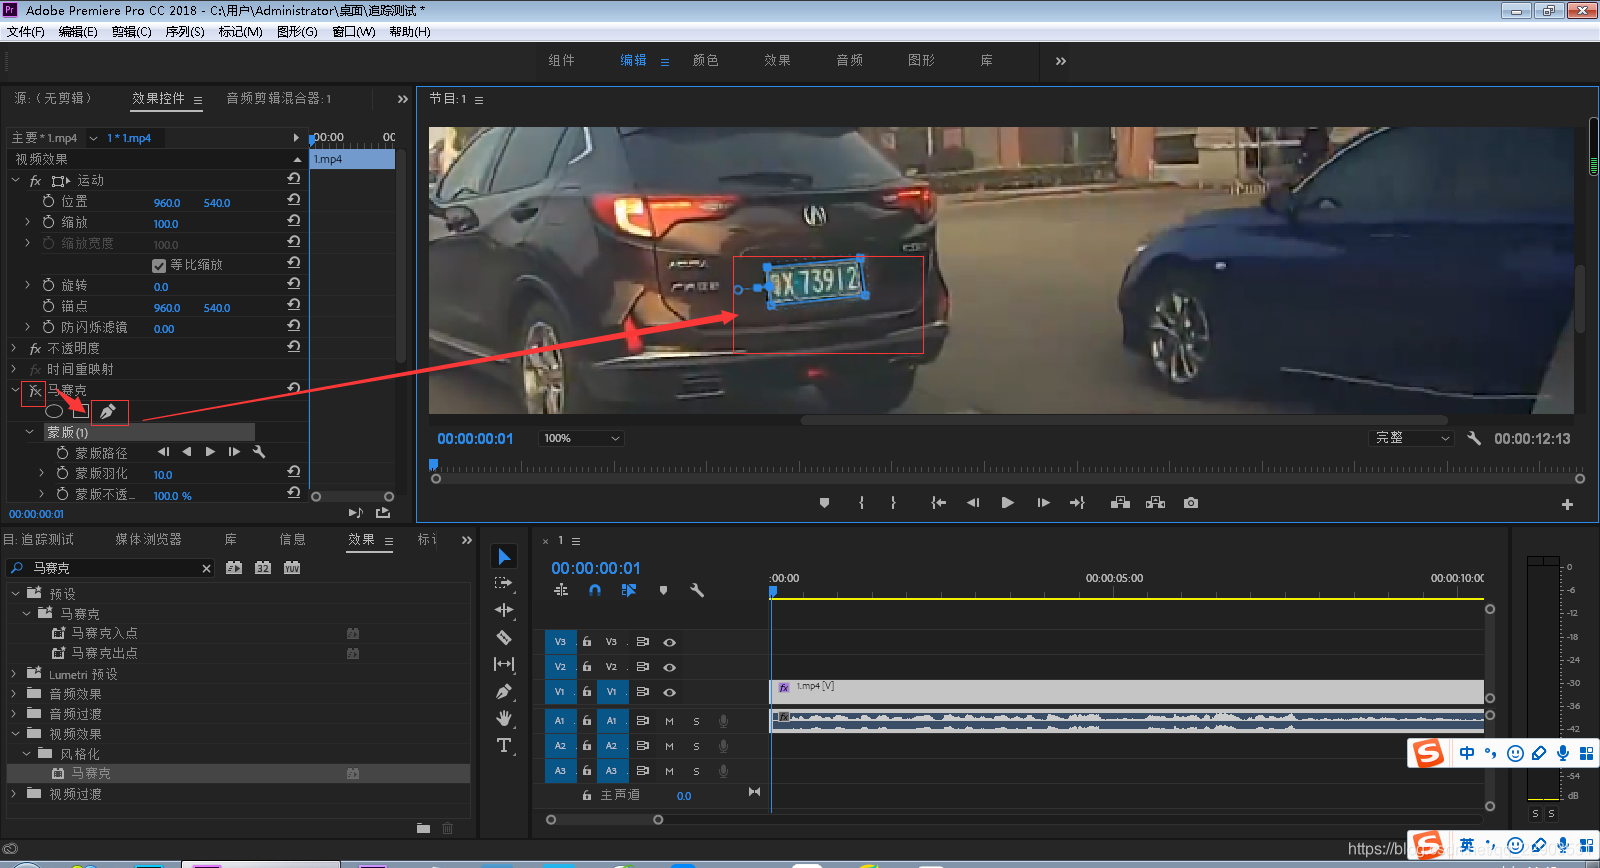Track selected mask forward
This screenshot has width=1600, height=868.
tap(210, 452)
